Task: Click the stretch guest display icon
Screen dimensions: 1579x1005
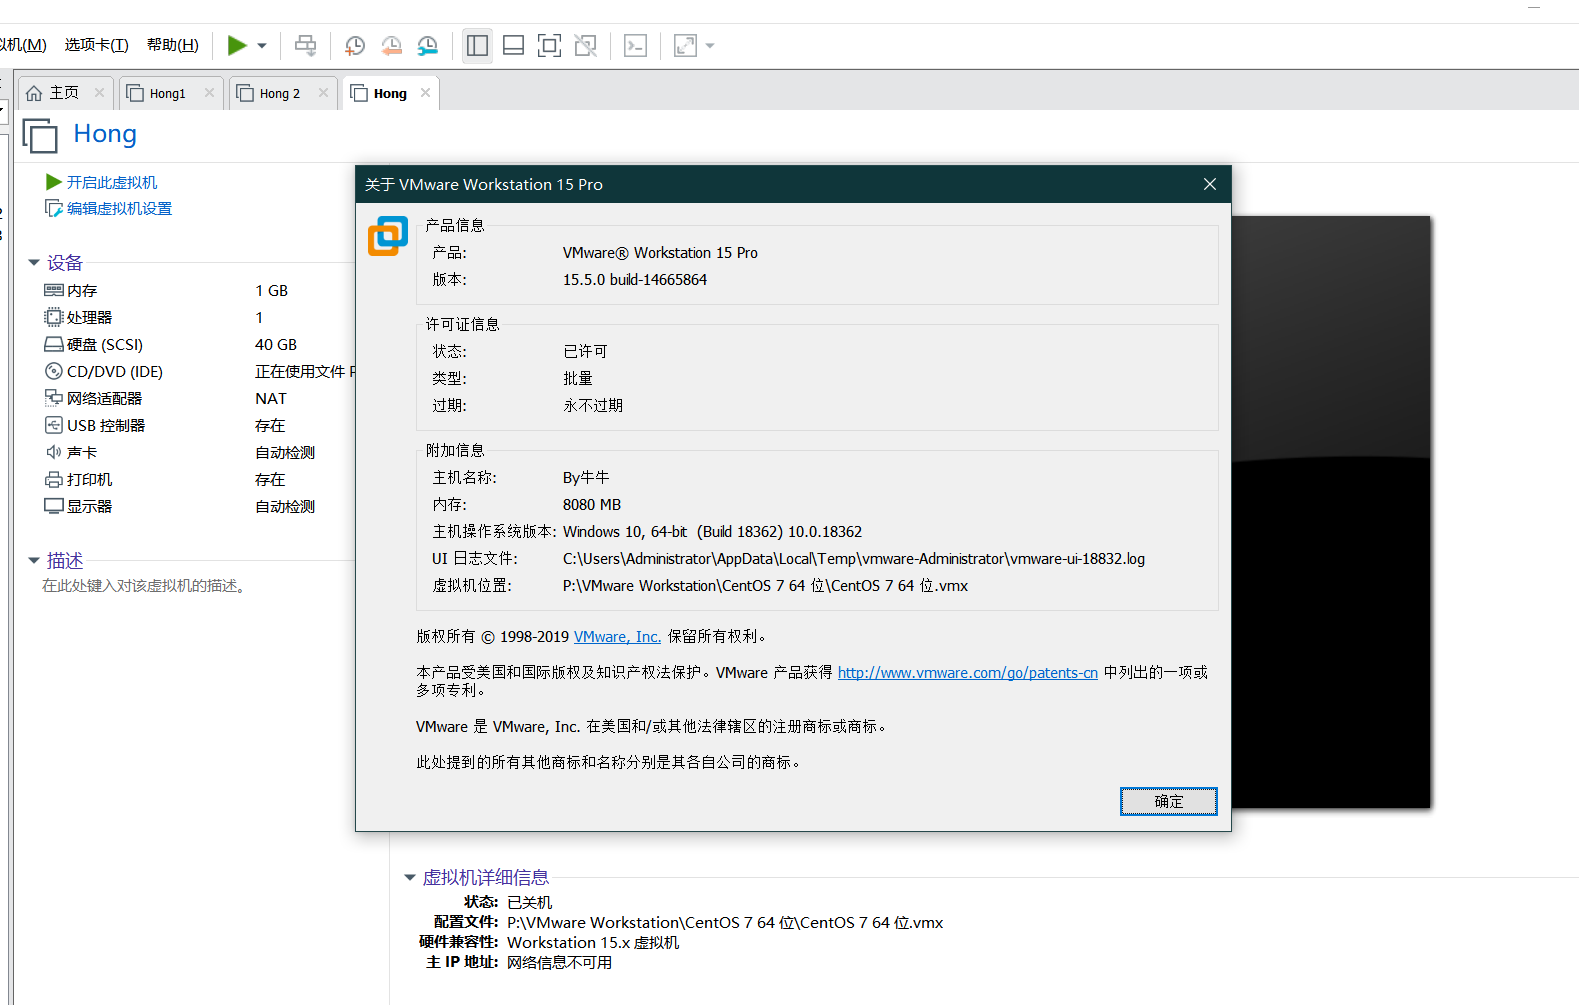Action: (x=685, y=45)
